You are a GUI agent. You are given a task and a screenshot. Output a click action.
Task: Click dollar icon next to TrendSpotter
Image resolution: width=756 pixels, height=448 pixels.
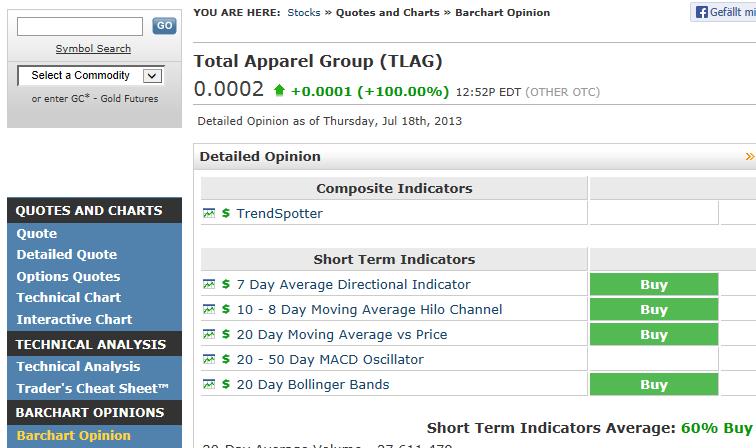(x=226, y=213)
